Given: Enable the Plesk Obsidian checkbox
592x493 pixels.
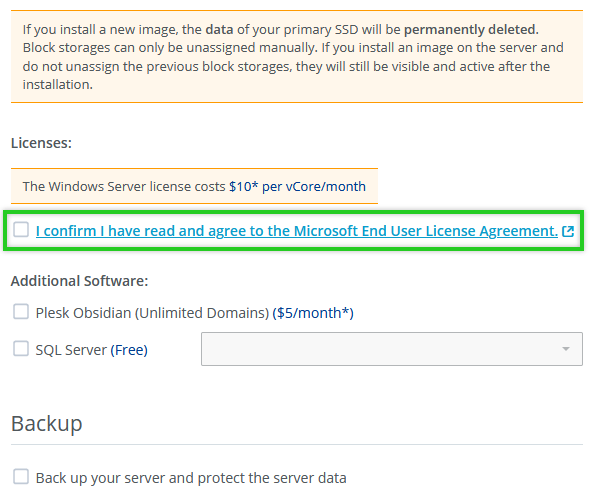Looking at the screenshot, I should [x=21, y=312].
